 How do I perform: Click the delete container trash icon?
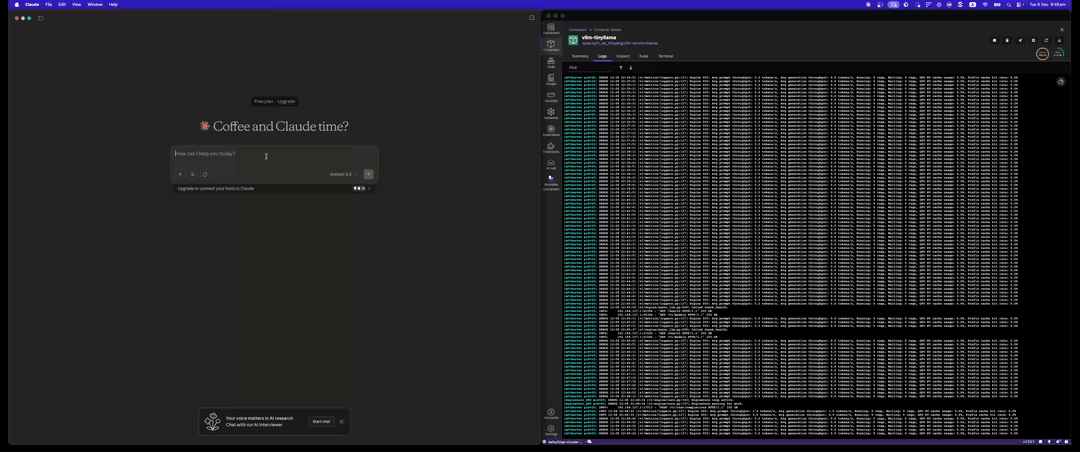tap(1007, 40)
